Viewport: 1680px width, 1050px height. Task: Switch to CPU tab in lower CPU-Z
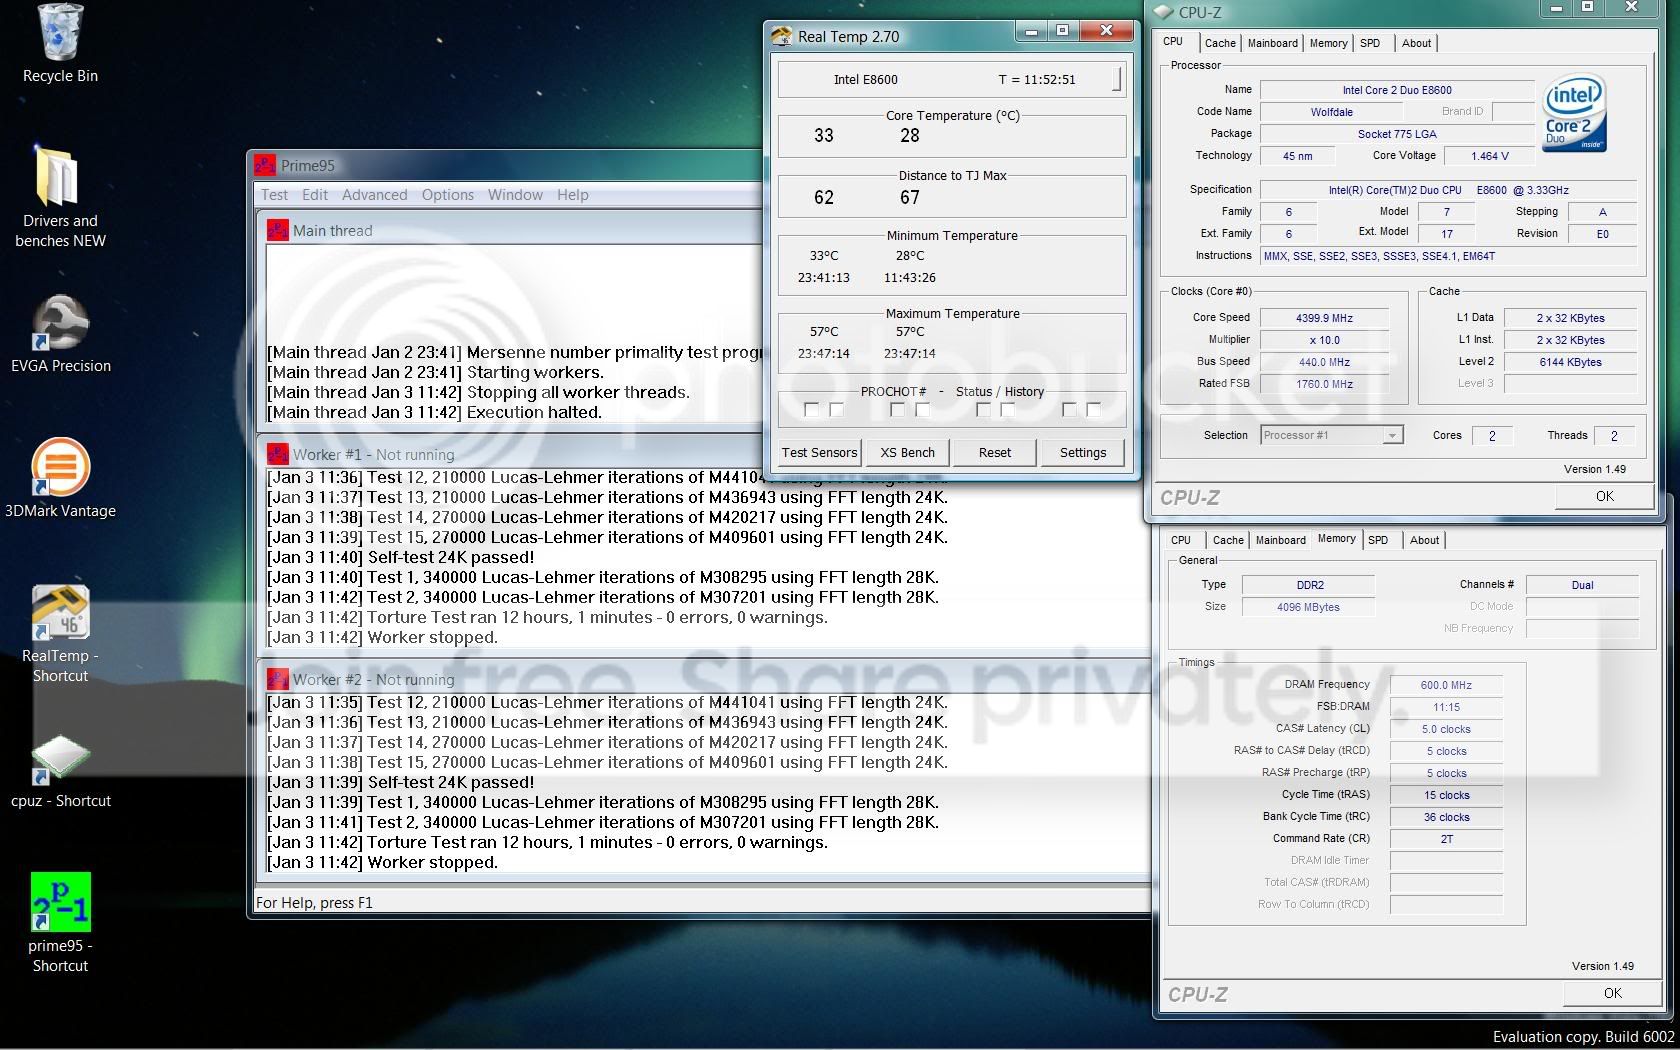click(x=1181, y=540)
